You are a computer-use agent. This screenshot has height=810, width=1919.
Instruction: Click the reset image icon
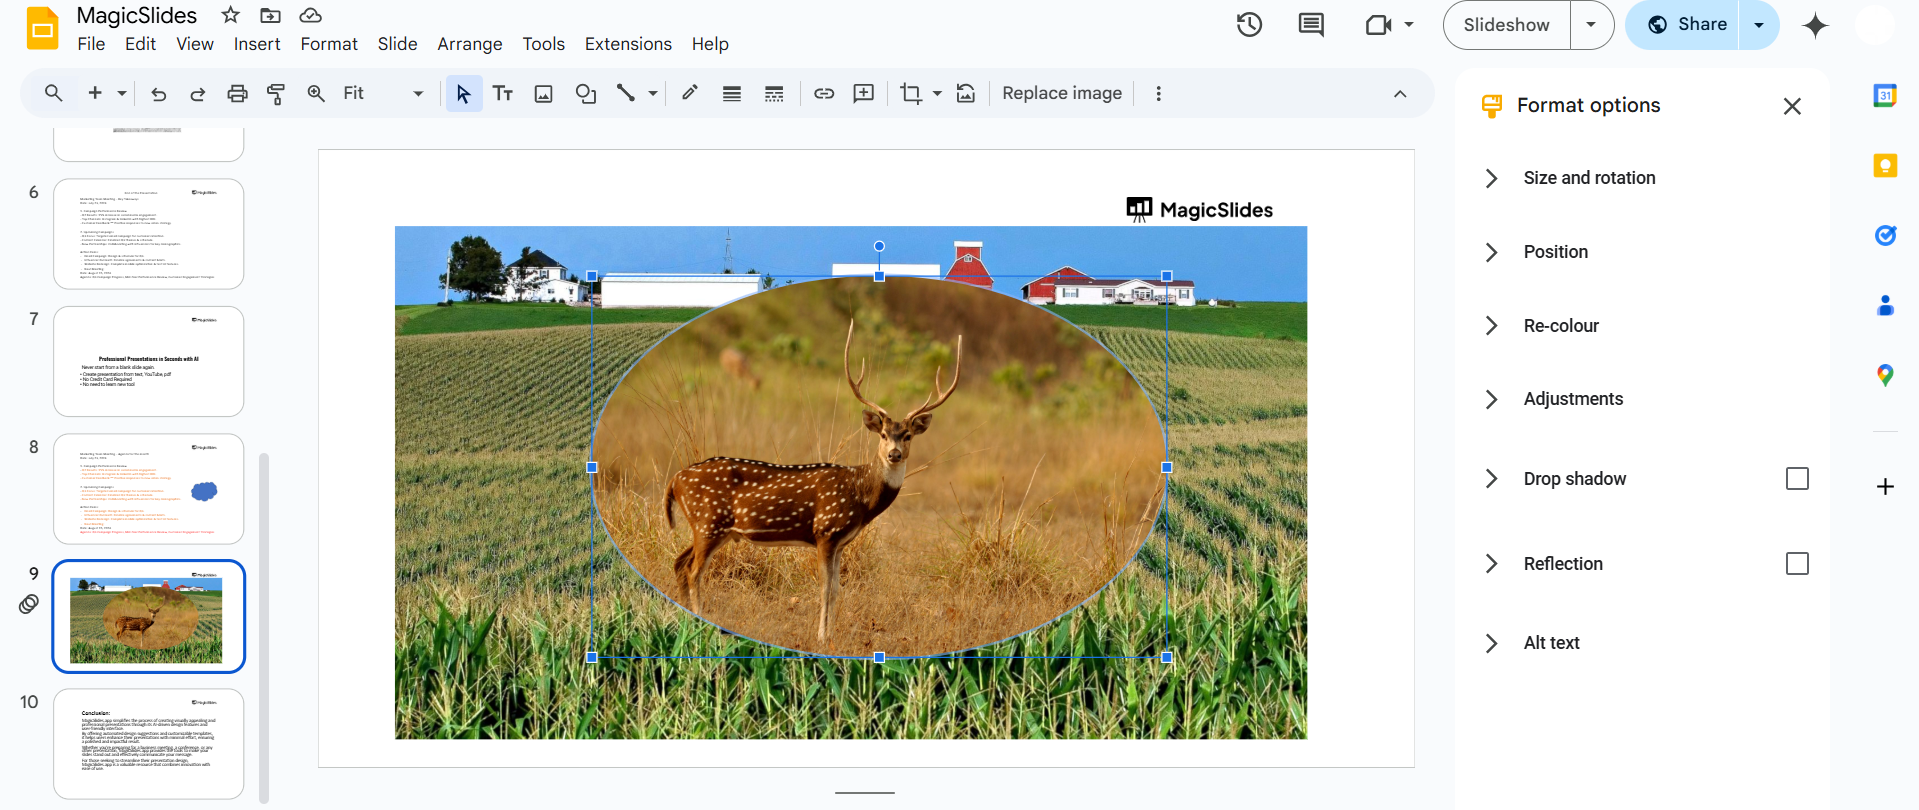click(x=966, y=93)
